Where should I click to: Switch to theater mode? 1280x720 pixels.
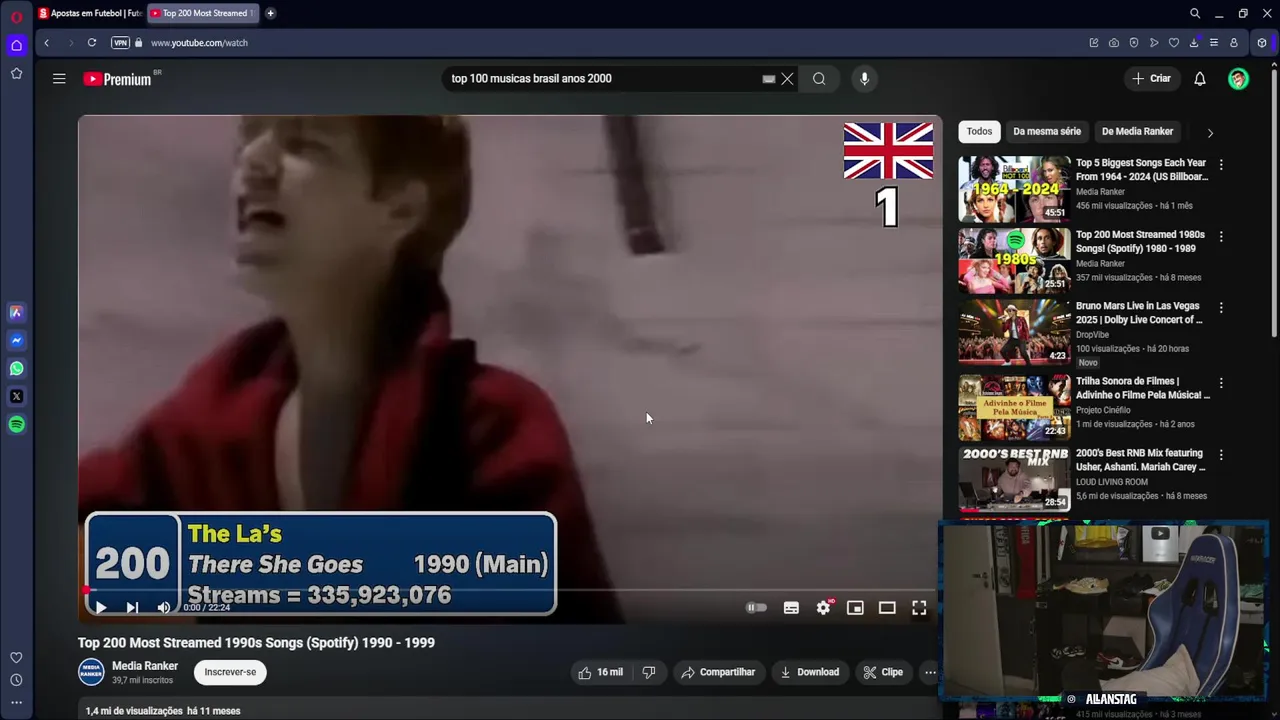887,608
